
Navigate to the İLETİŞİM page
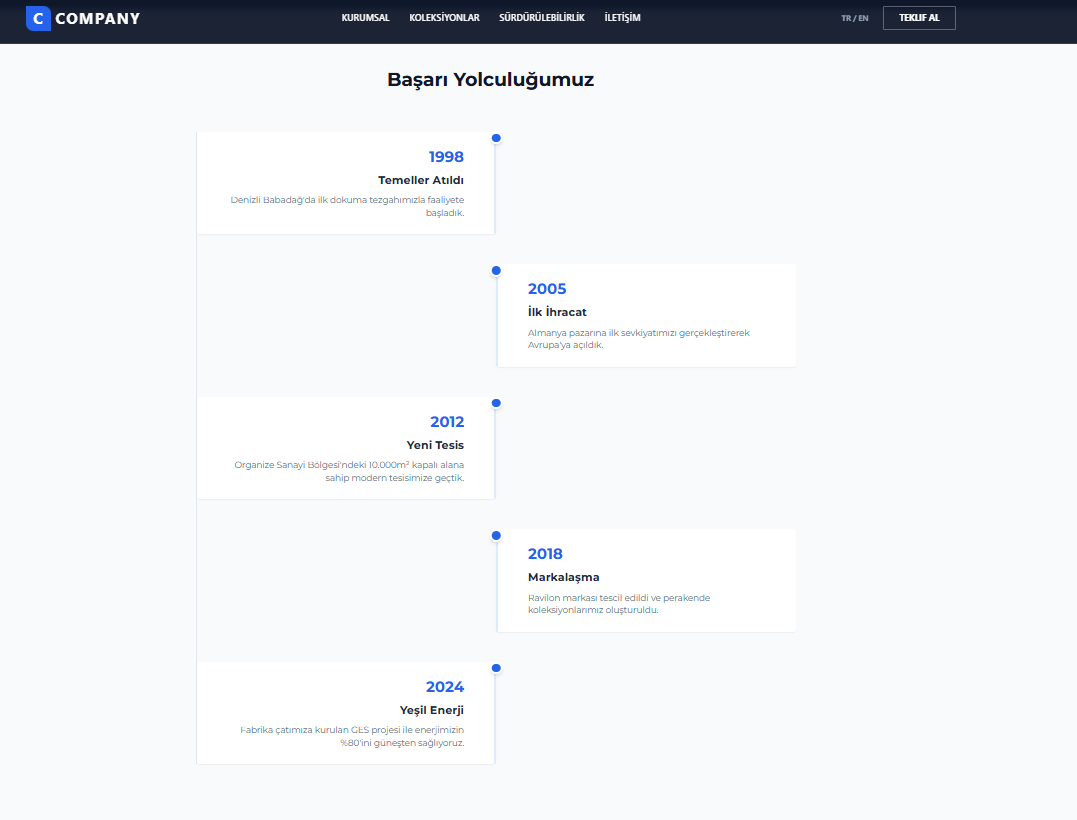[x=622, y=18]
